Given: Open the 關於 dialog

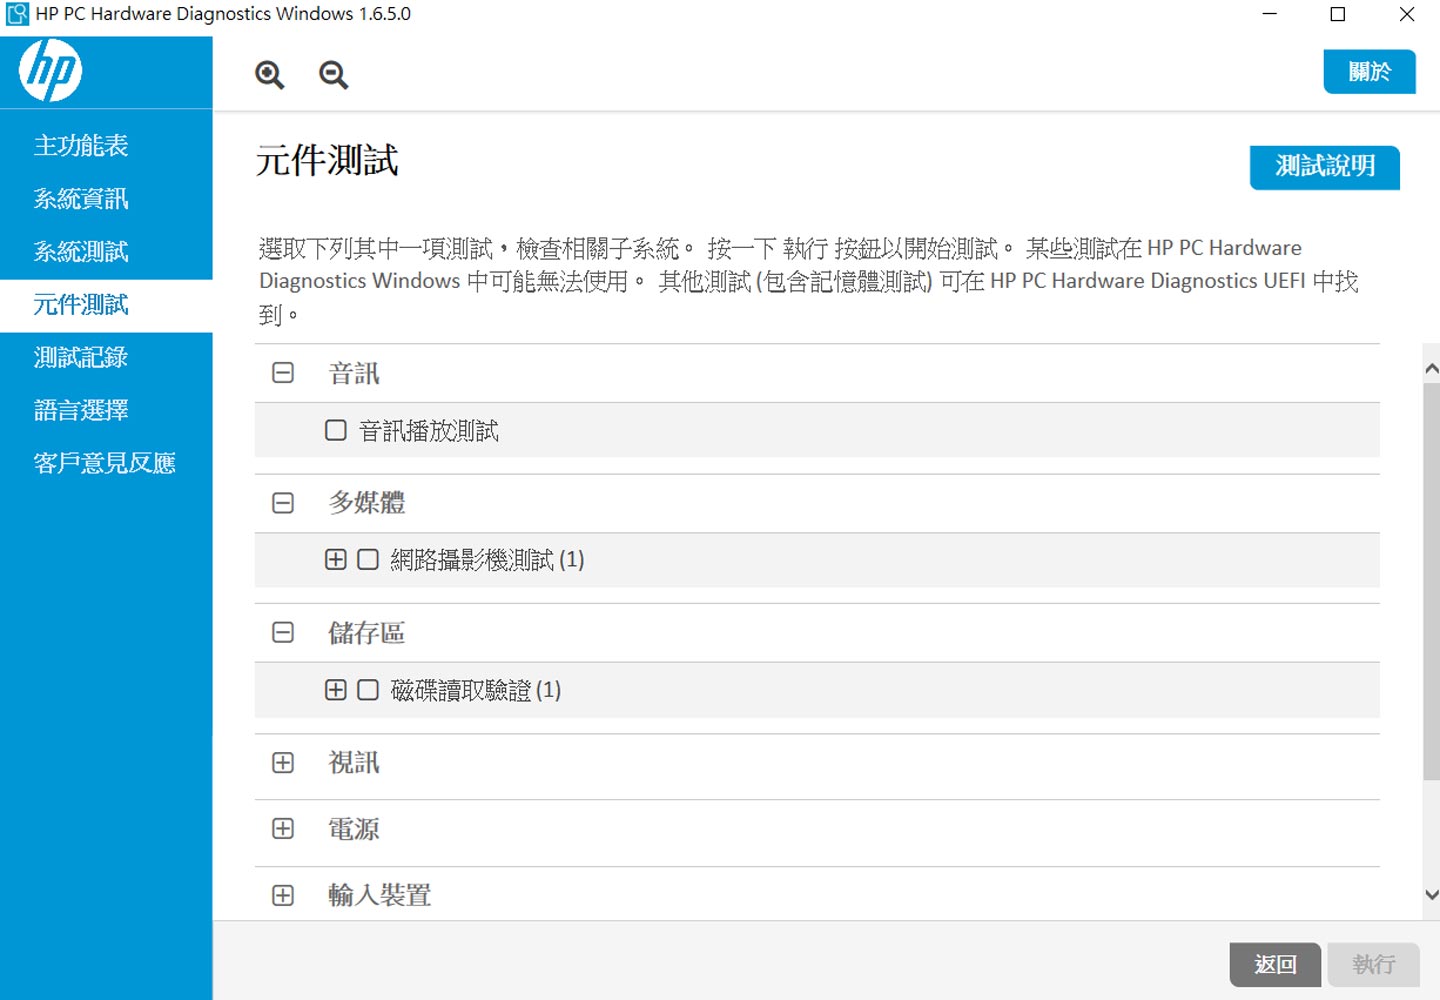Looking at the screenshot, I should tap(1370, 71).
